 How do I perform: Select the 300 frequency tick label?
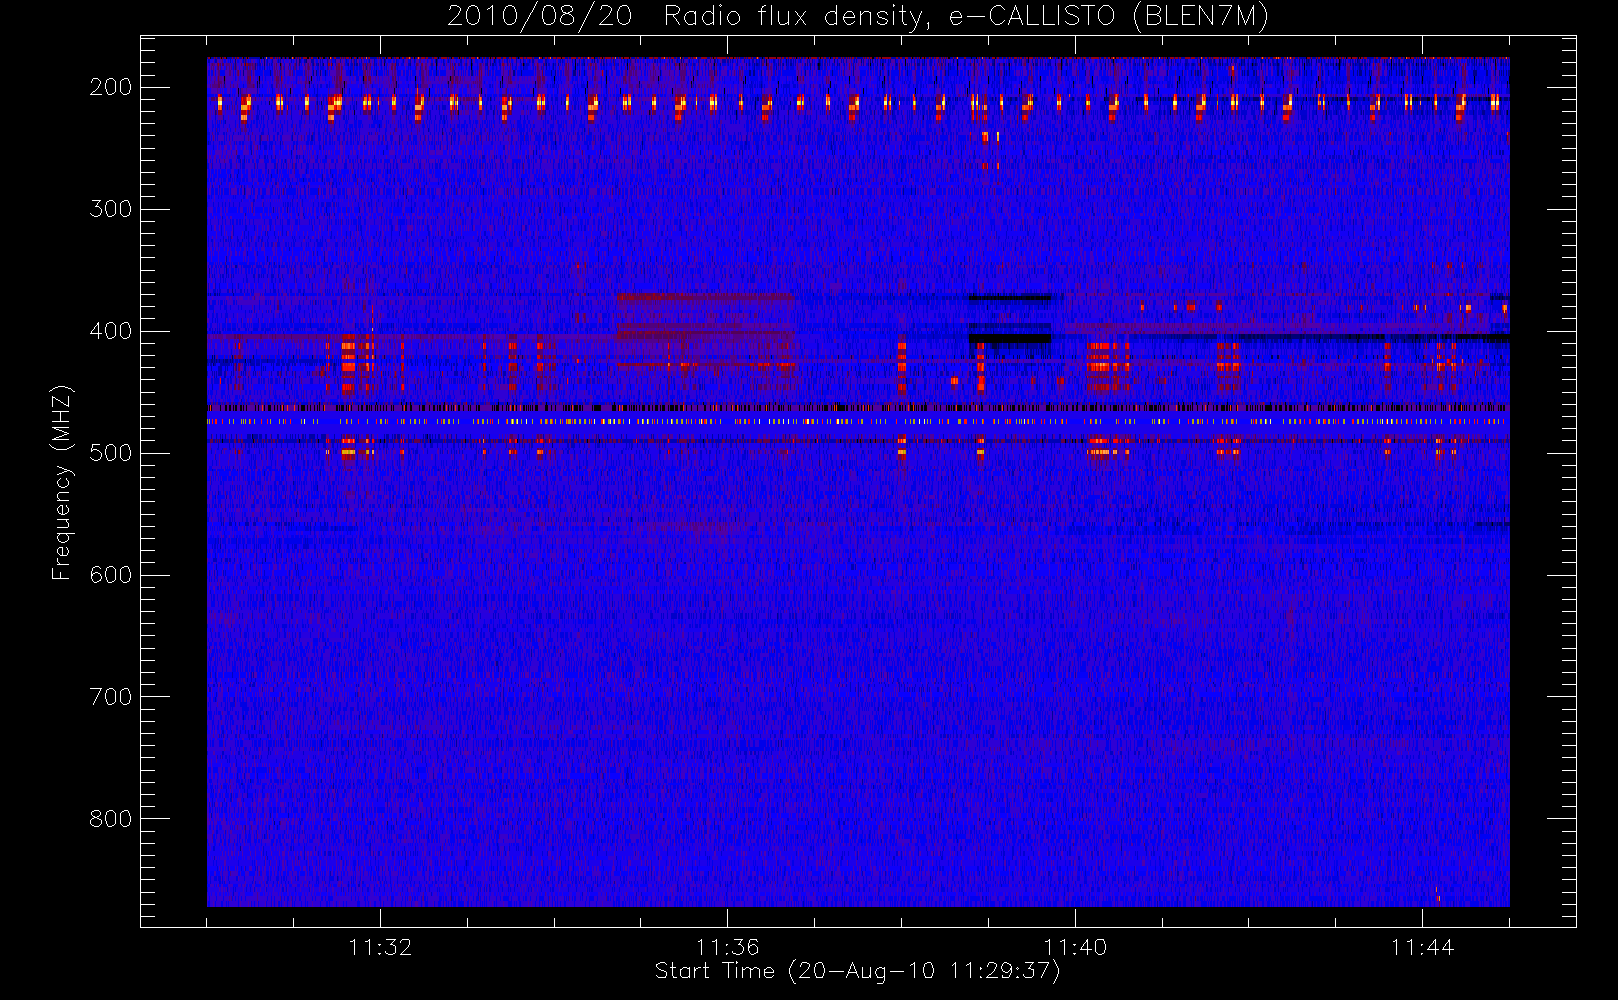tap(111, 209)
